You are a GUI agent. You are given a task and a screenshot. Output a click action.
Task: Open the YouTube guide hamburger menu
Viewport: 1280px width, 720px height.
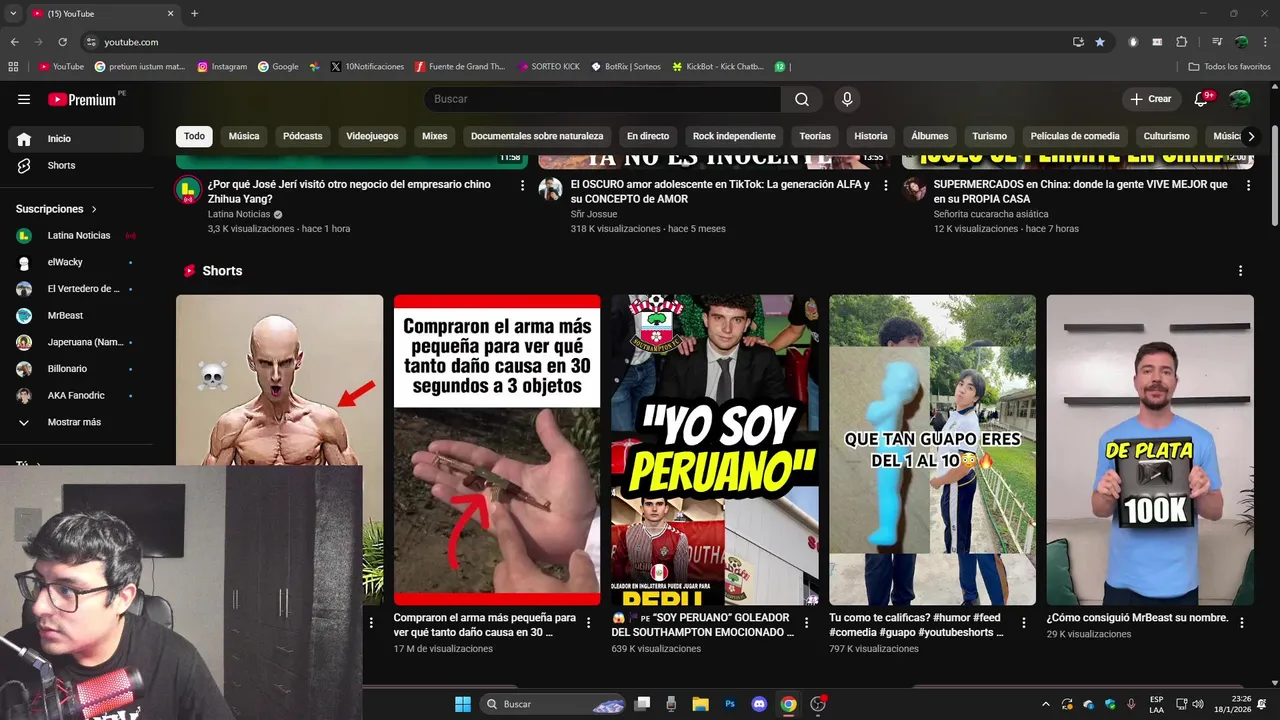(x=24, y=99)
